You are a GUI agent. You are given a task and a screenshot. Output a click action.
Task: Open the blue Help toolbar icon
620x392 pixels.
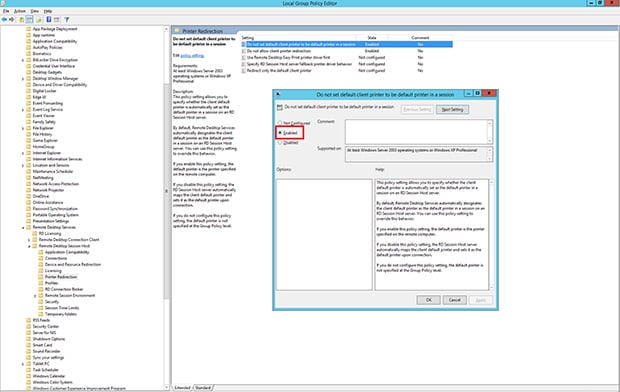click(x=49, y=19)
